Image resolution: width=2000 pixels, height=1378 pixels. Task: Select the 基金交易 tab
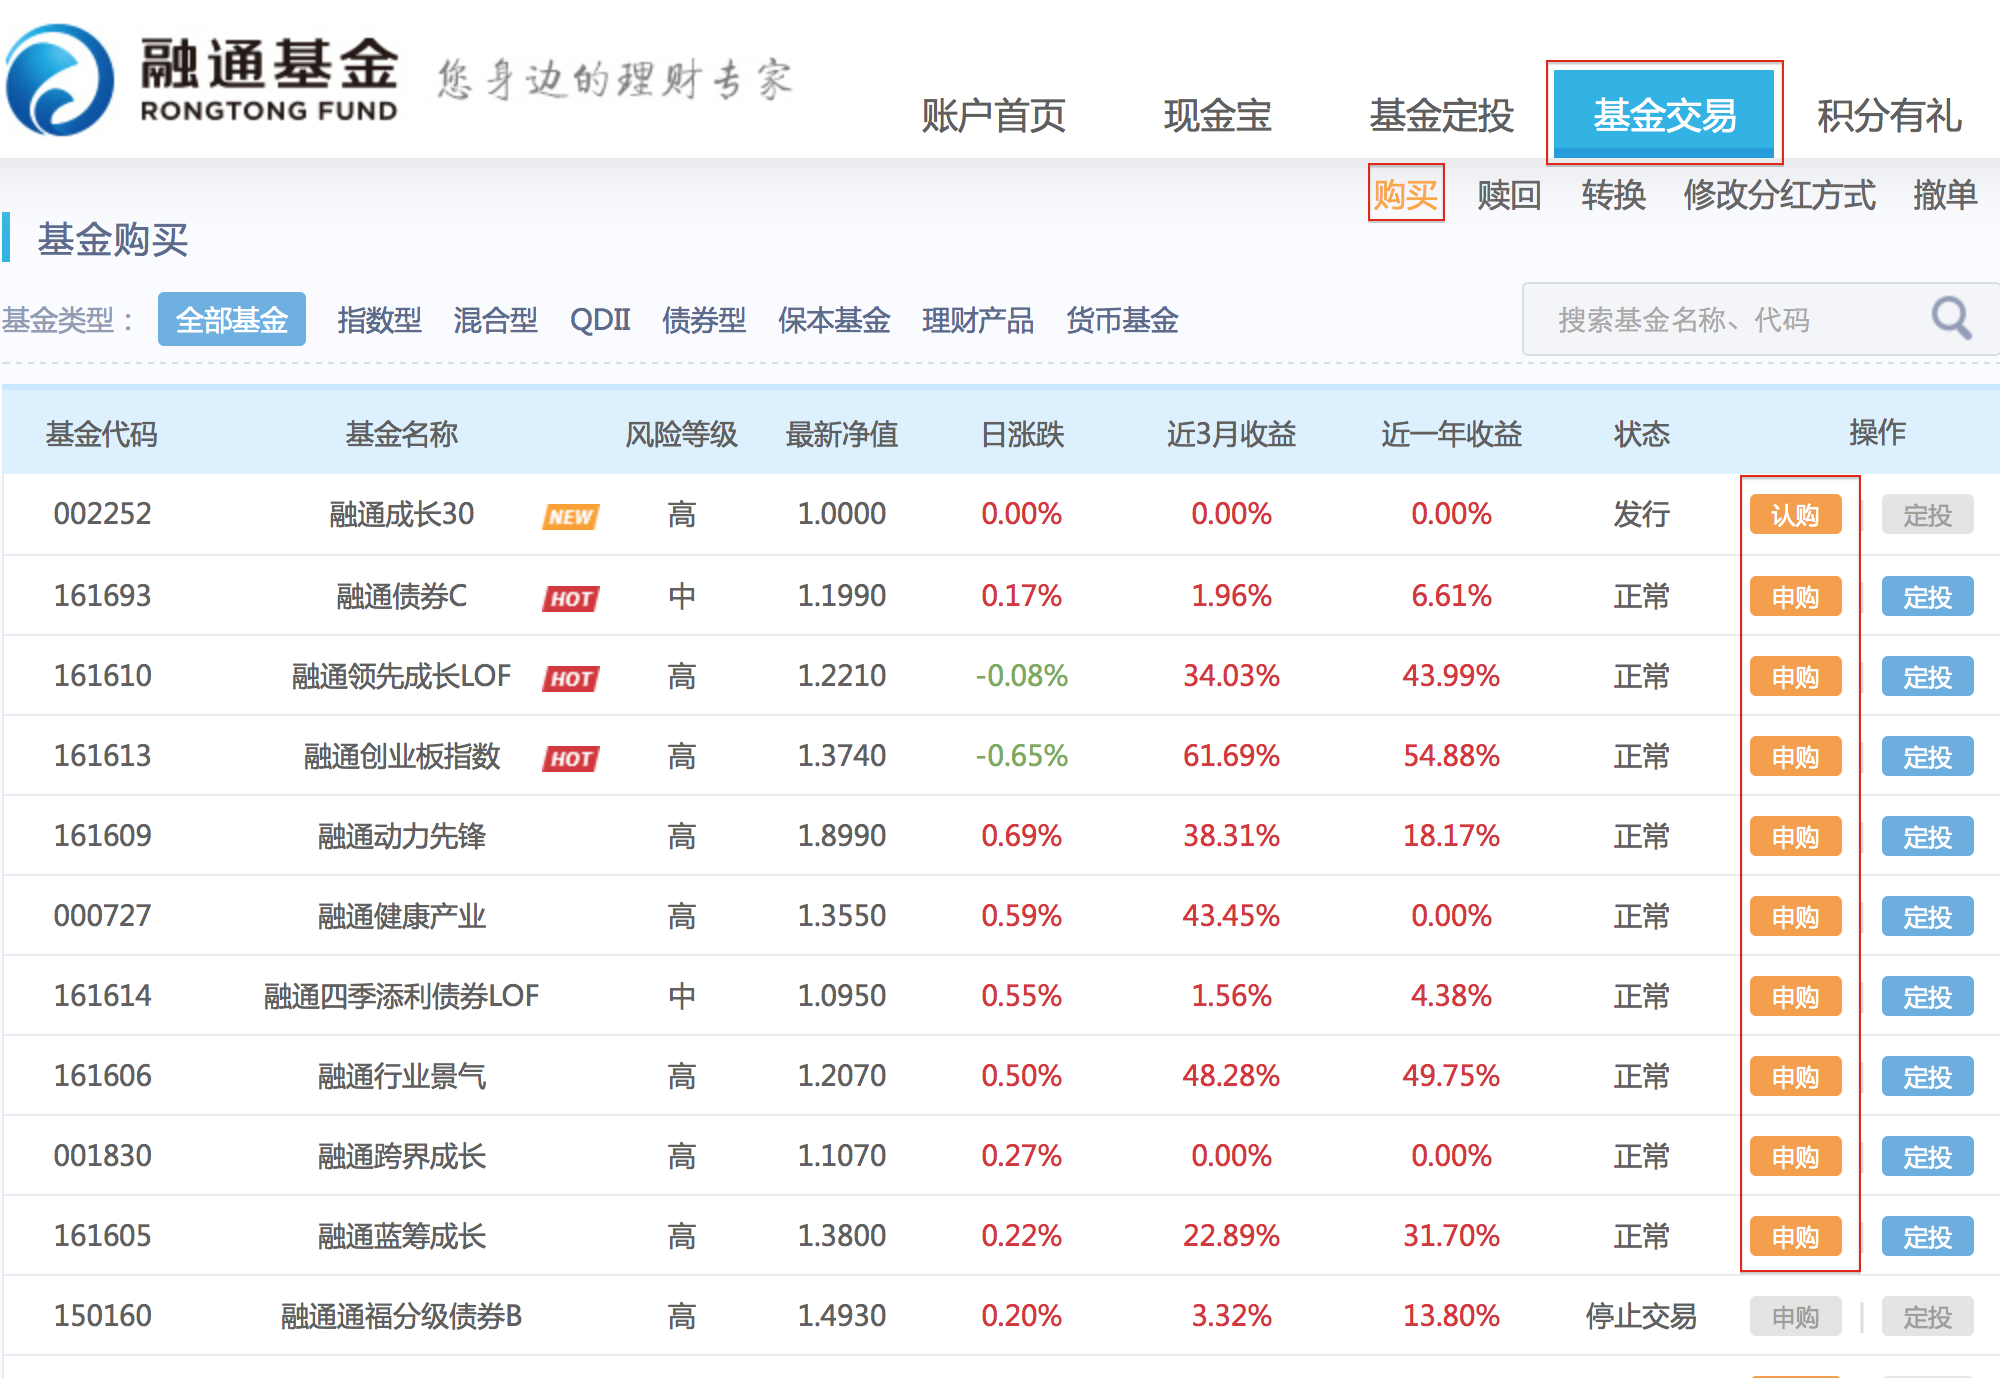click(x=1664, y=114)
